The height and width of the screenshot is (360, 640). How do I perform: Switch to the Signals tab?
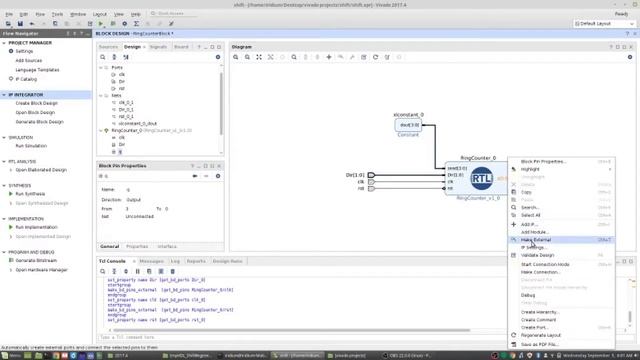(x=158, y=47)
